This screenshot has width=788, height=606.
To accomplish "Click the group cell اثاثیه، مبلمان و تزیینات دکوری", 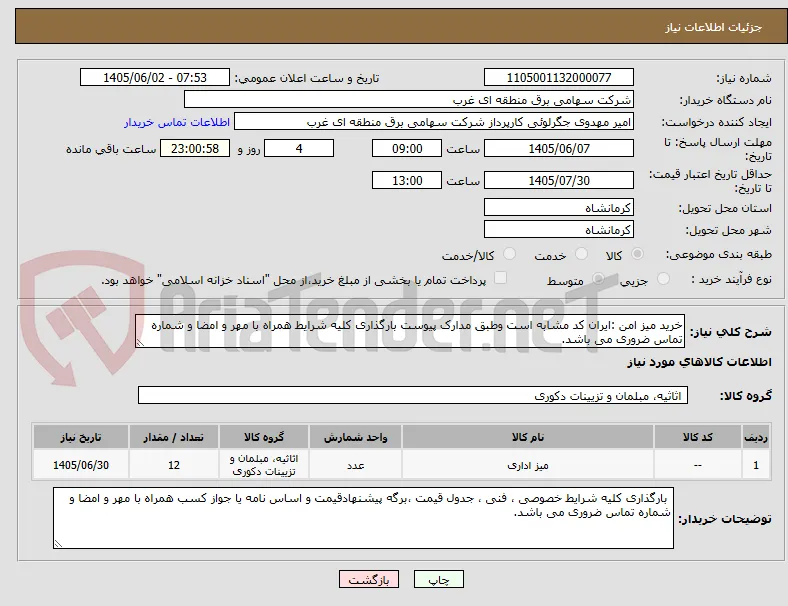I will coord(264,465).
